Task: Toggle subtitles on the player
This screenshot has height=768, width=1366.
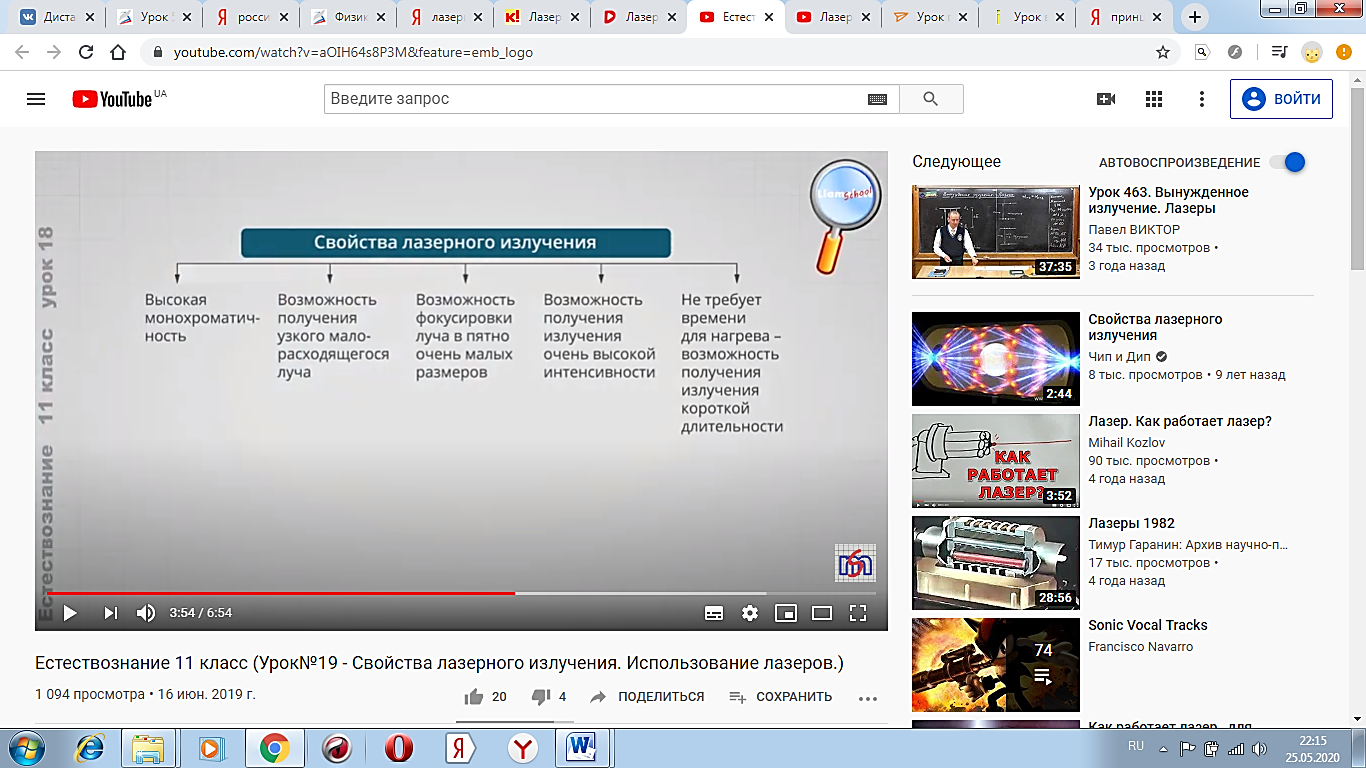Action: (x=714, y=613)
